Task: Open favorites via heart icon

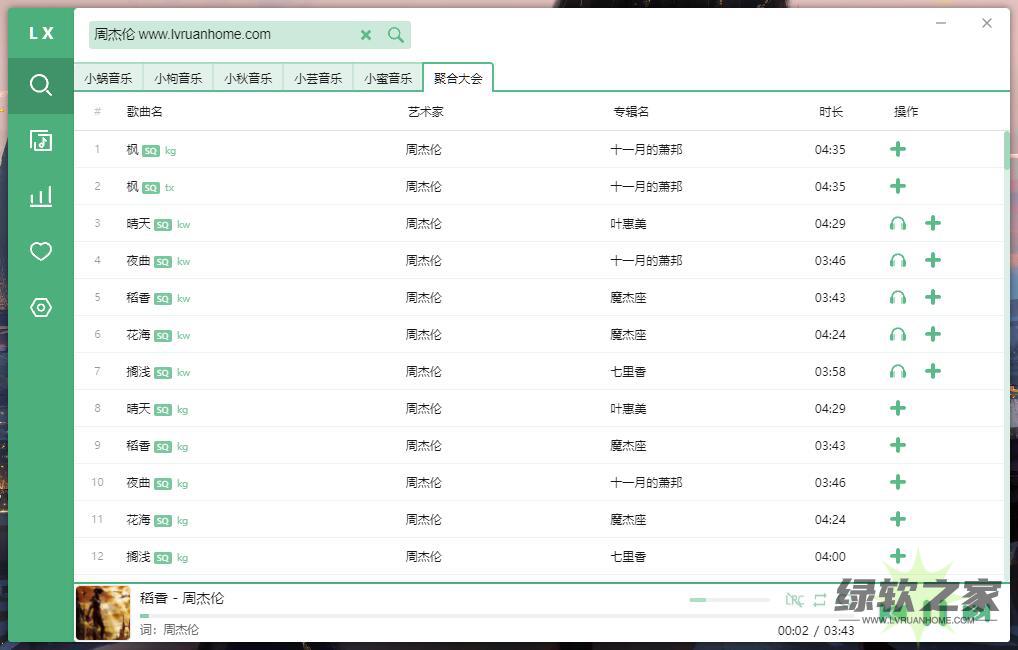Action: (x=40, y=251)
